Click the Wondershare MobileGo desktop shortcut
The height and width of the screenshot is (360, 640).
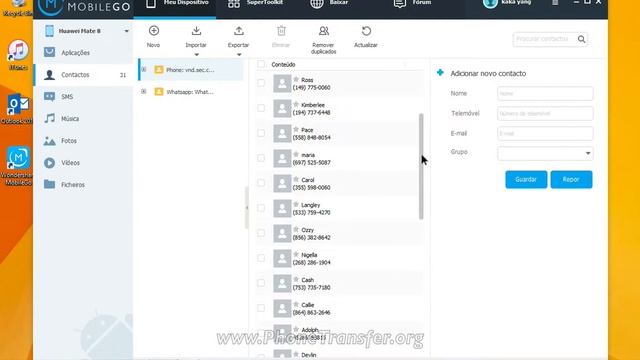17,165
